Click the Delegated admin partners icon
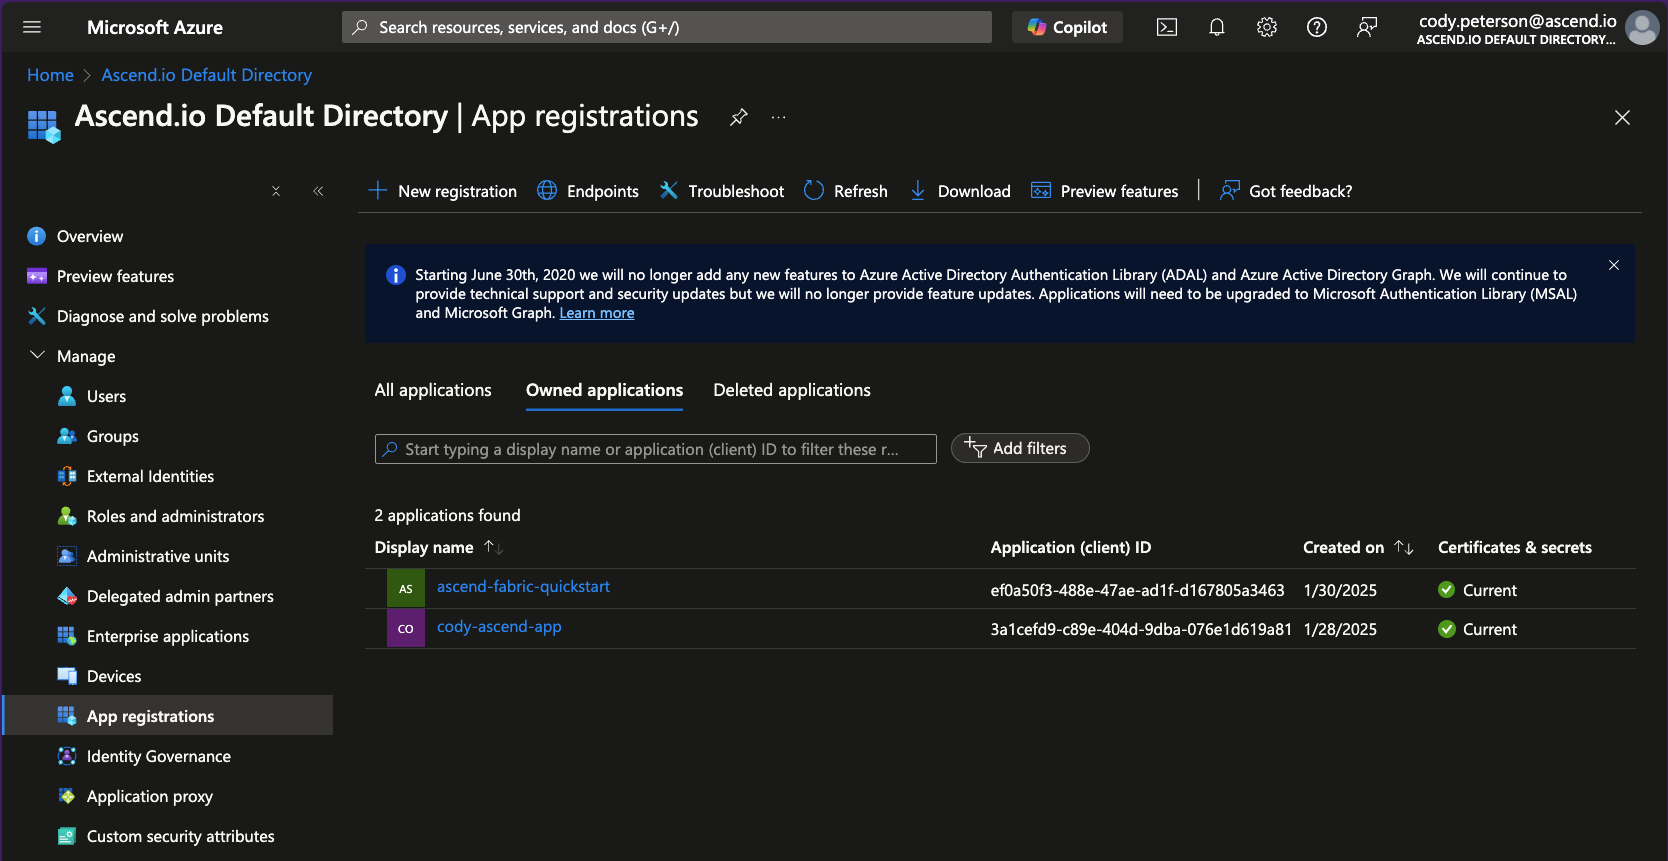The image size is (1668, 861). 67,596
